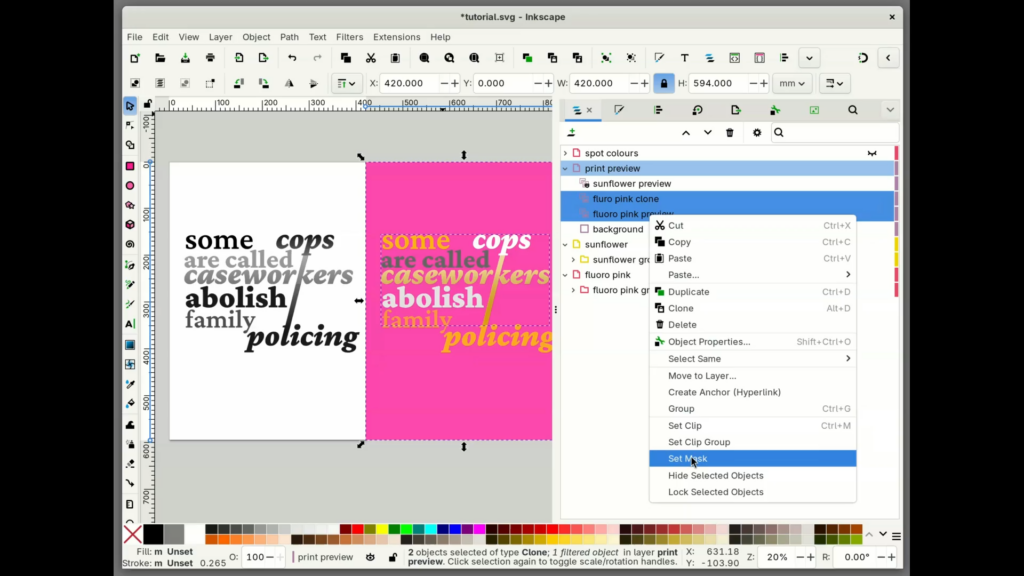Click the add-item plus button in Objects panel
This screenshot has height=576, width=1024.
coord(572,132)
